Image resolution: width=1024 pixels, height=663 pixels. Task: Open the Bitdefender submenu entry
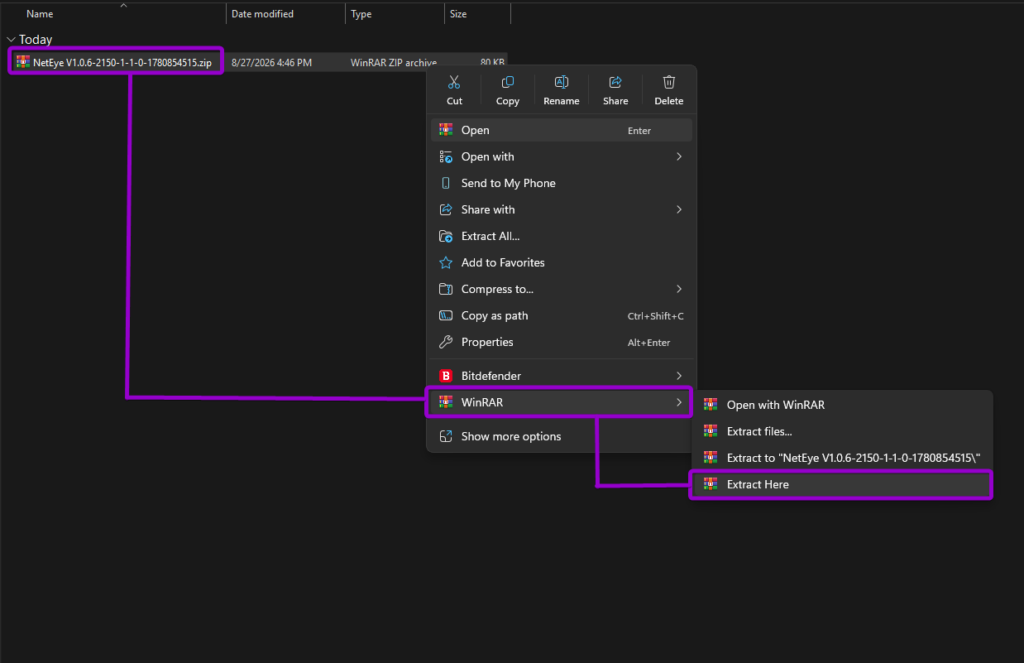561,376
